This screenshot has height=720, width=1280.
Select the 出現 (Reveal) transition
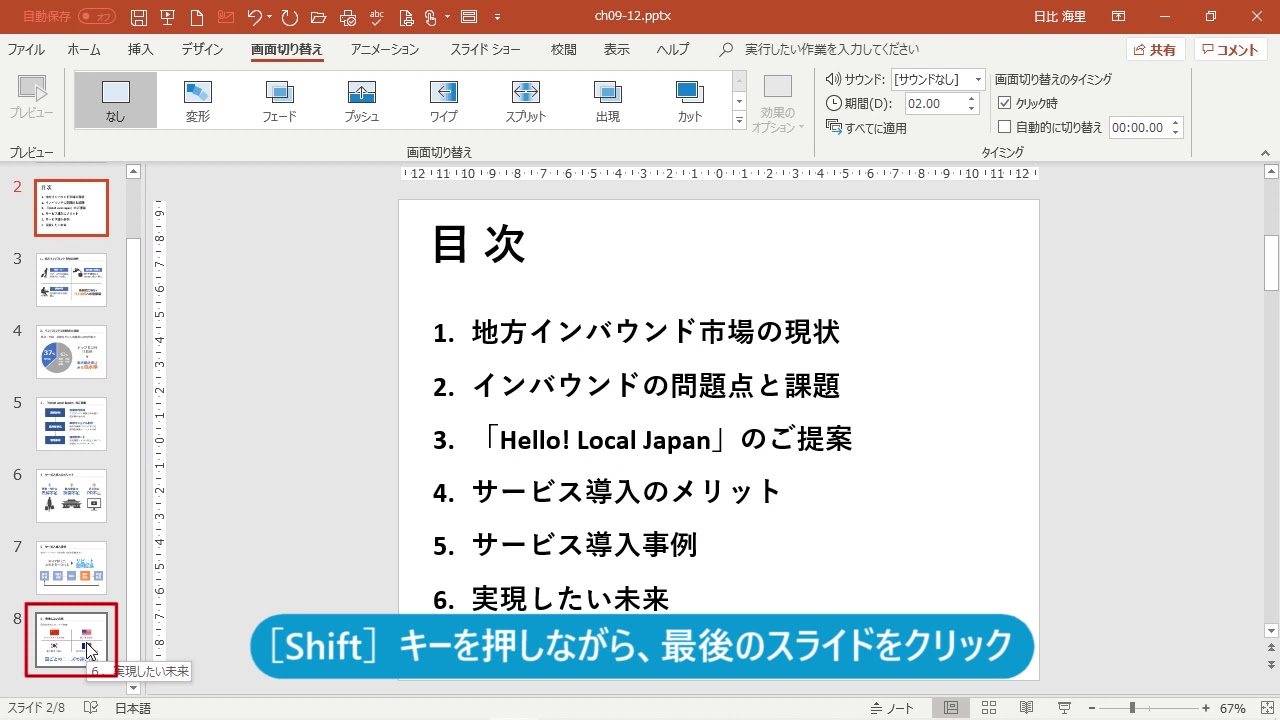[x=608, y=100]
